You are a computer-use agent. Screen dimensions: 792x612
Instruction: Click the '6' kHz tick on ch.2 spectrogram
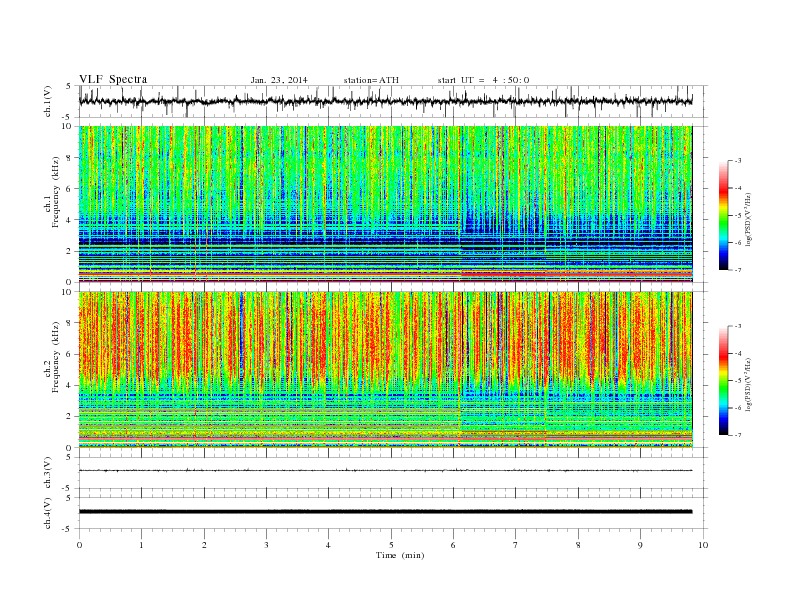click(70, 354)
